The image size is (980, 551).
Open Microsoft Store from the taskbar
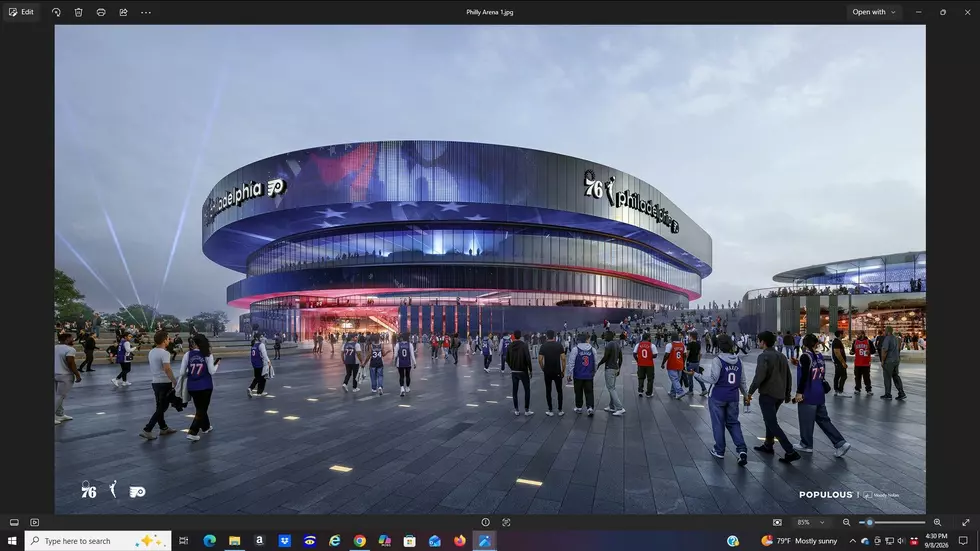click(409, 540)
